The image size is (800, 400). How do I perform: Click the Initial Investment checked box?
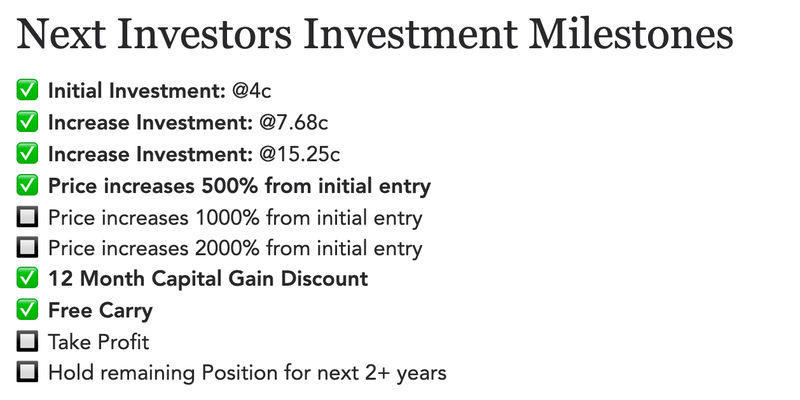pyautogui.click(x=27, y=90)
